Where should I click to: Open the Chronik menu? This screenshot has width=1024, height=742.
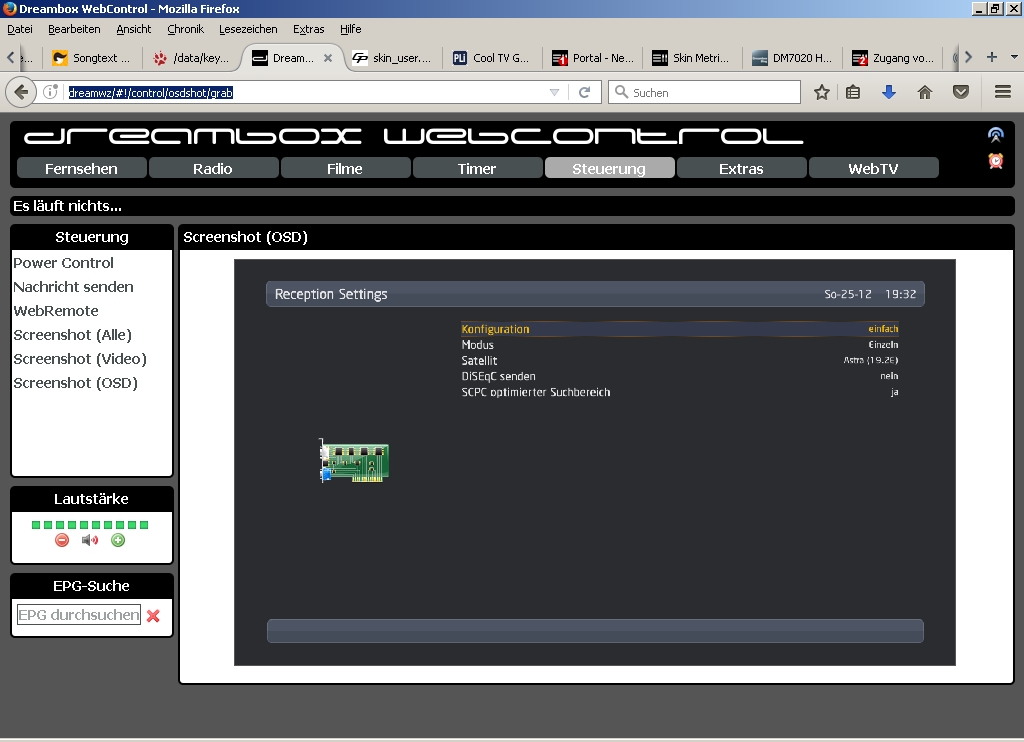(x=185, y=29)
